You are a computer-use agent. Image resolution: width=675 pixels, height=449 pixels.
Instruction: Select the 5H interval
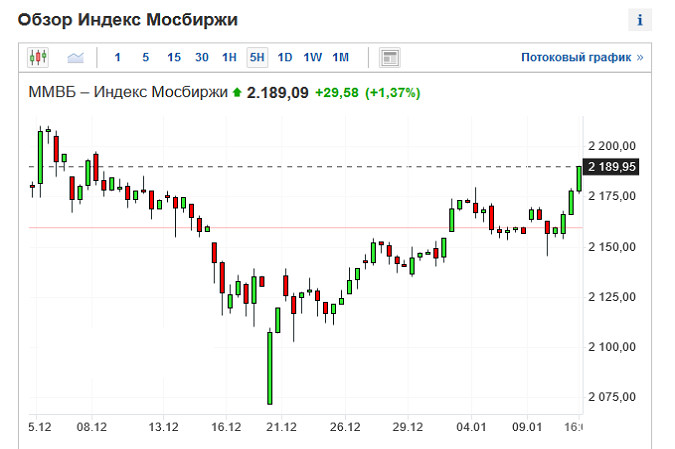[257, 57]
